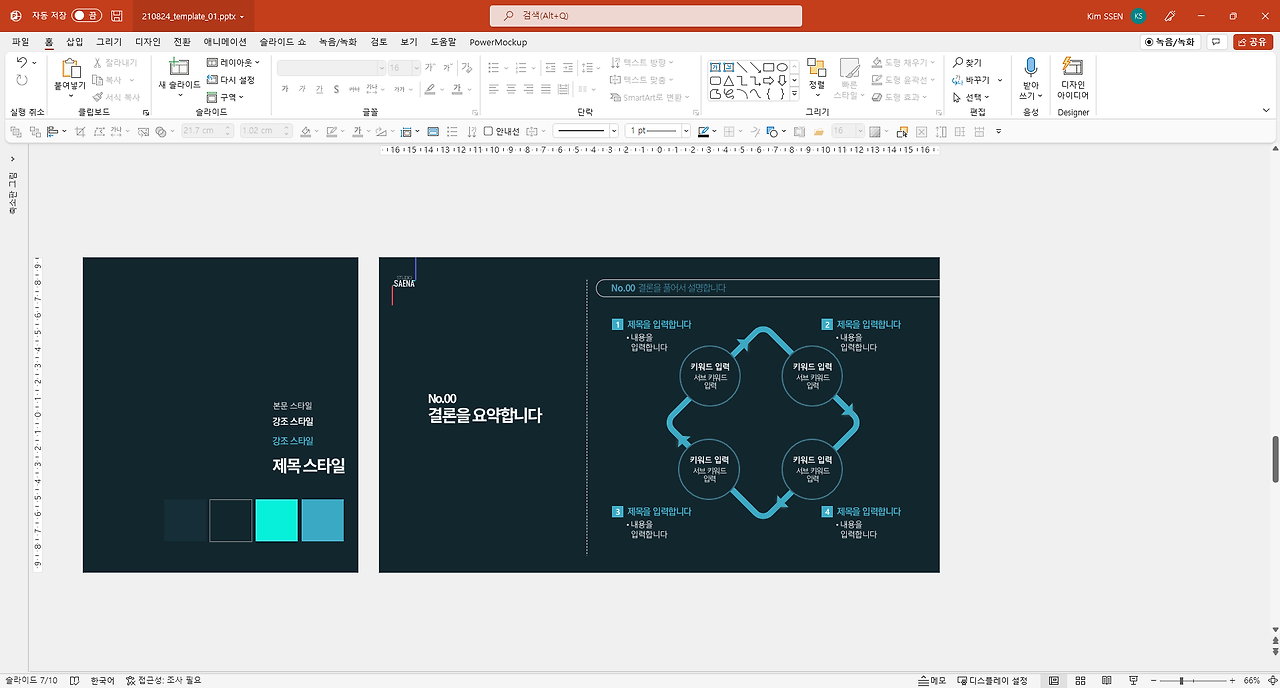Click the search box 검색(Alt+Q)
Image resolution: width=1280 pixels, height=688 pixels.
(646, 16)
